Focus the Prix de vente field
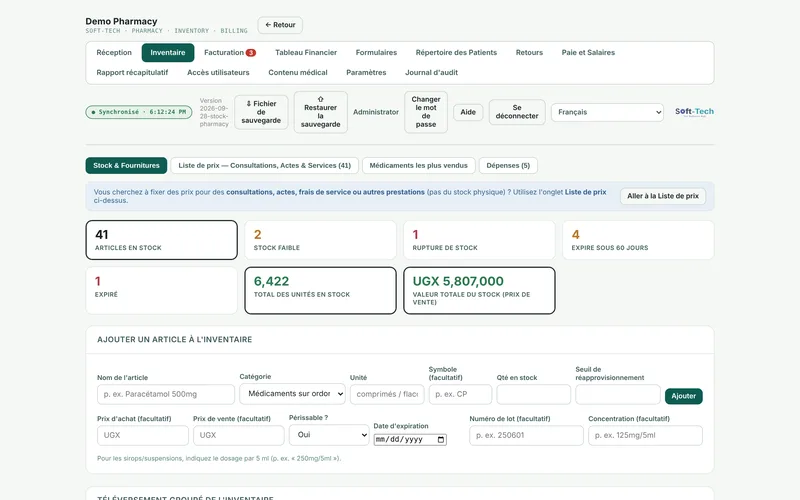 point(239,435)
